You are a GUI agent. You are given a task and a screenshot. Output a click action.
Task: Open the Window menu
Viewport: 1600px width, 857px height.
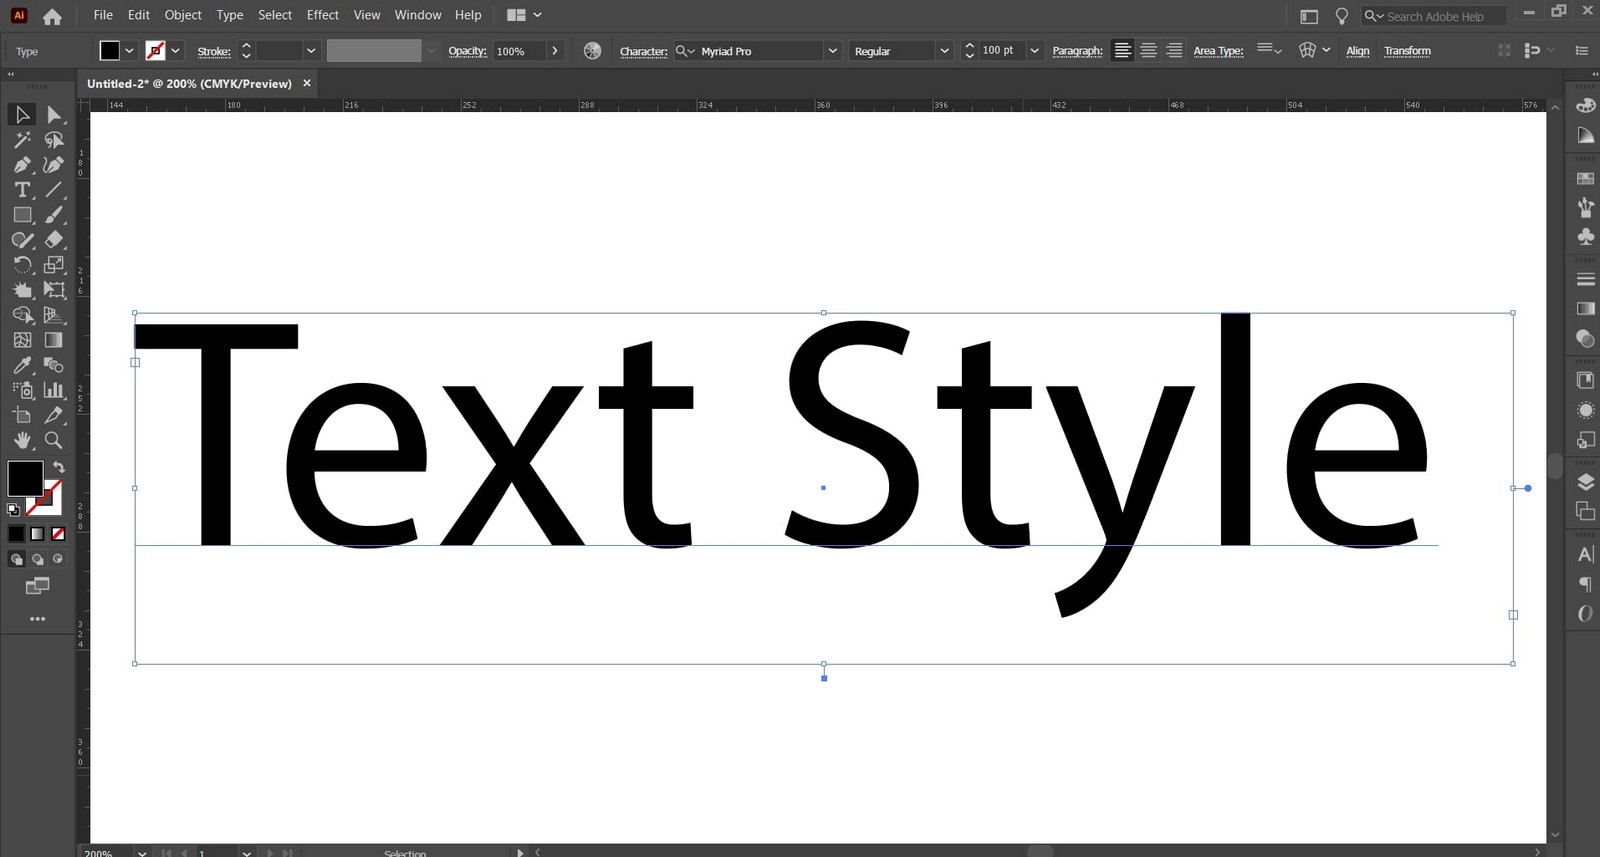click(x=418, y=15)
